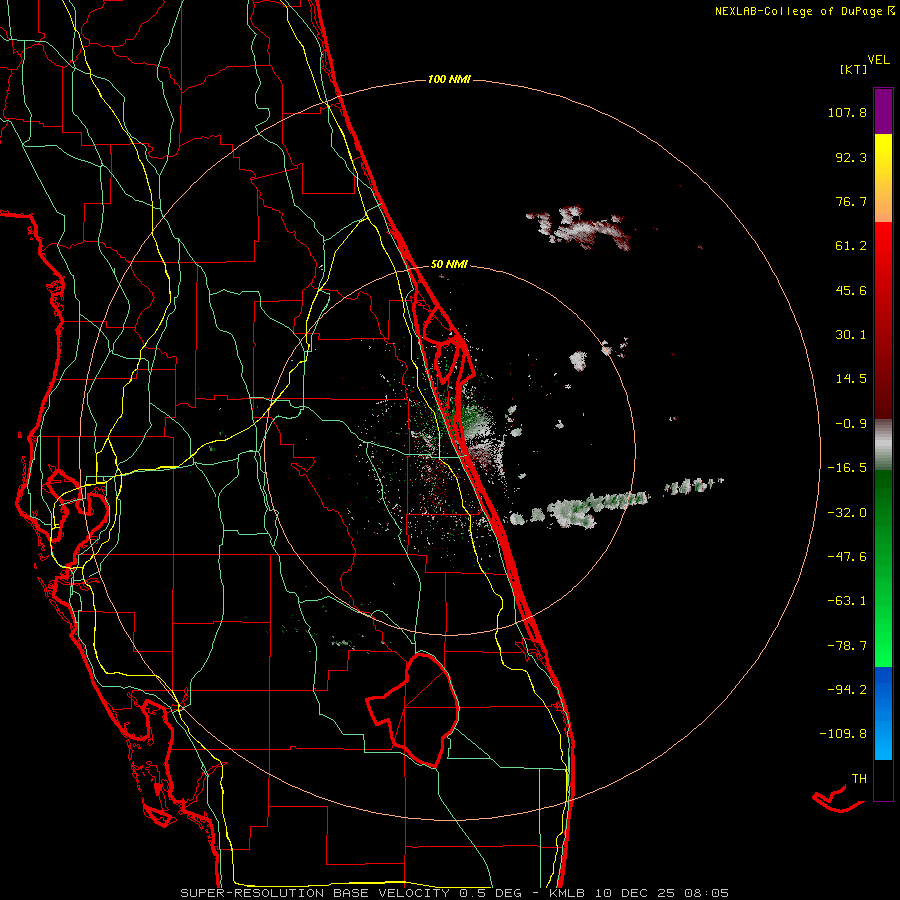Click the -78.7 legend value

click(x=847, y=646)
